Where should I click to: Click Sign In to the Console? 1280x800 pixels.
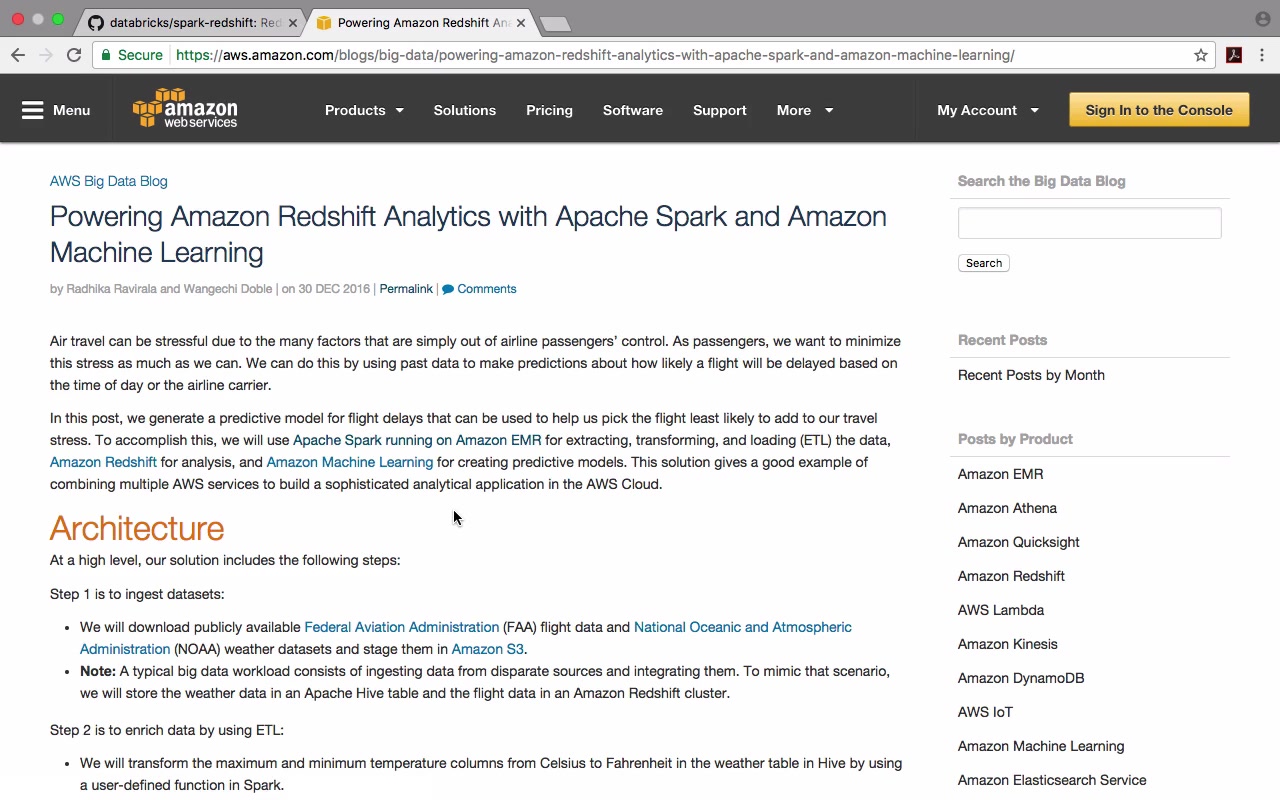click(1159, 110)
